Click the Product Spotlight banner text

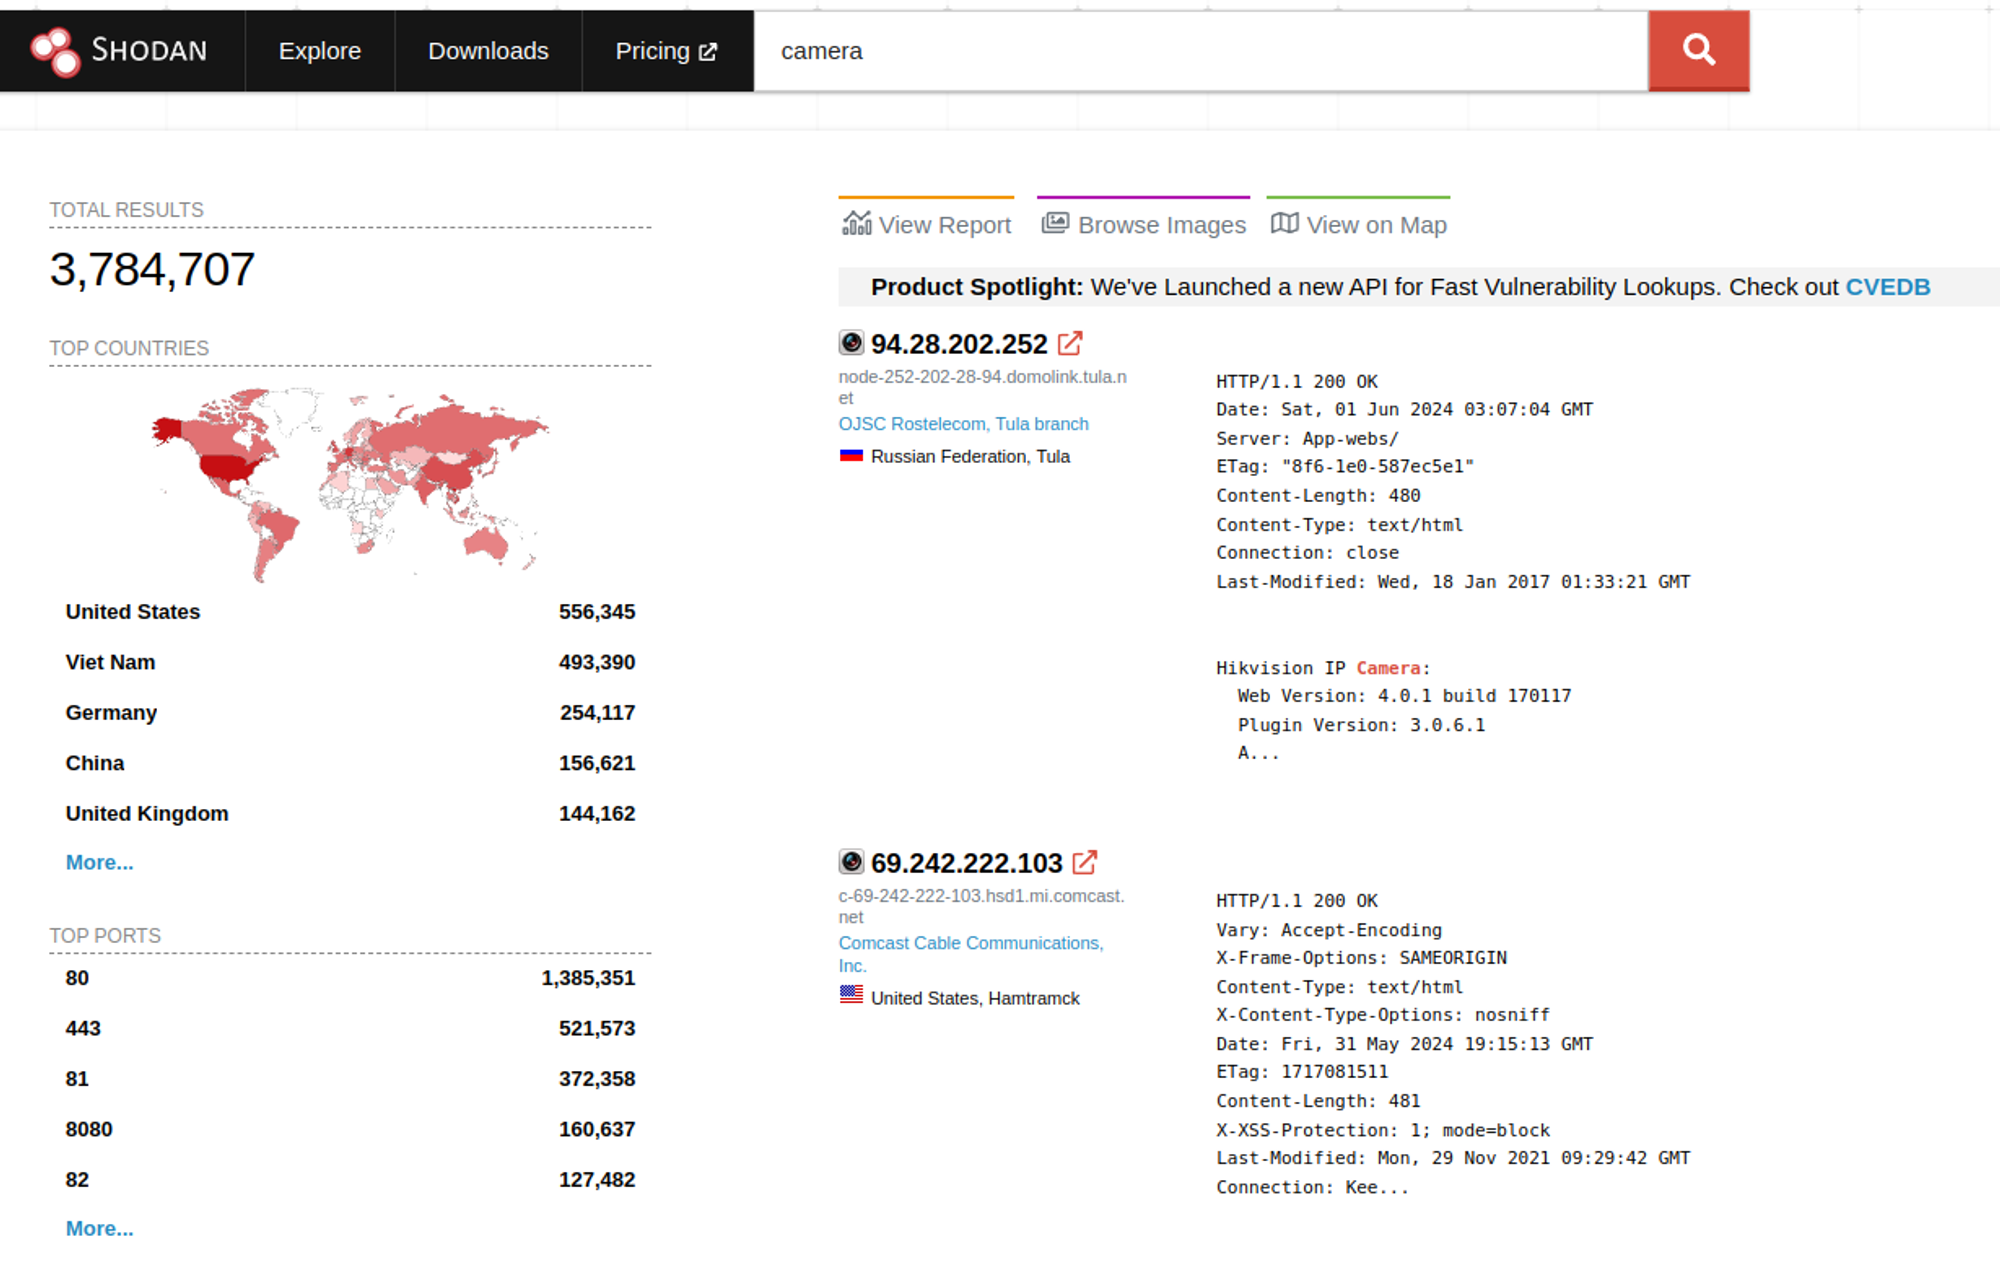[x=1400, y=287]
